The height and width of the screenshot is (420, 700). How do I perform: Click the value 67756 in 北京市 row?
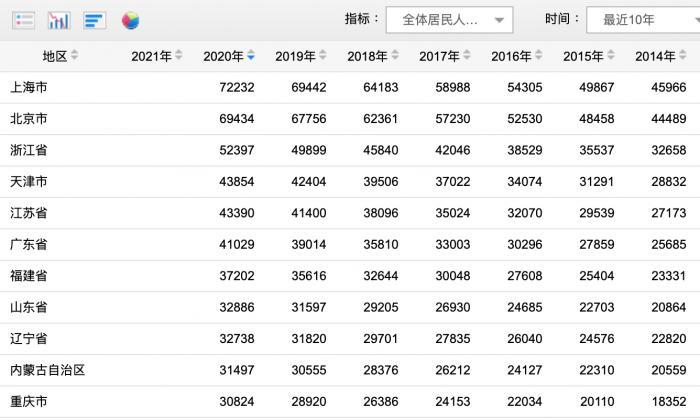click(309, 119)
